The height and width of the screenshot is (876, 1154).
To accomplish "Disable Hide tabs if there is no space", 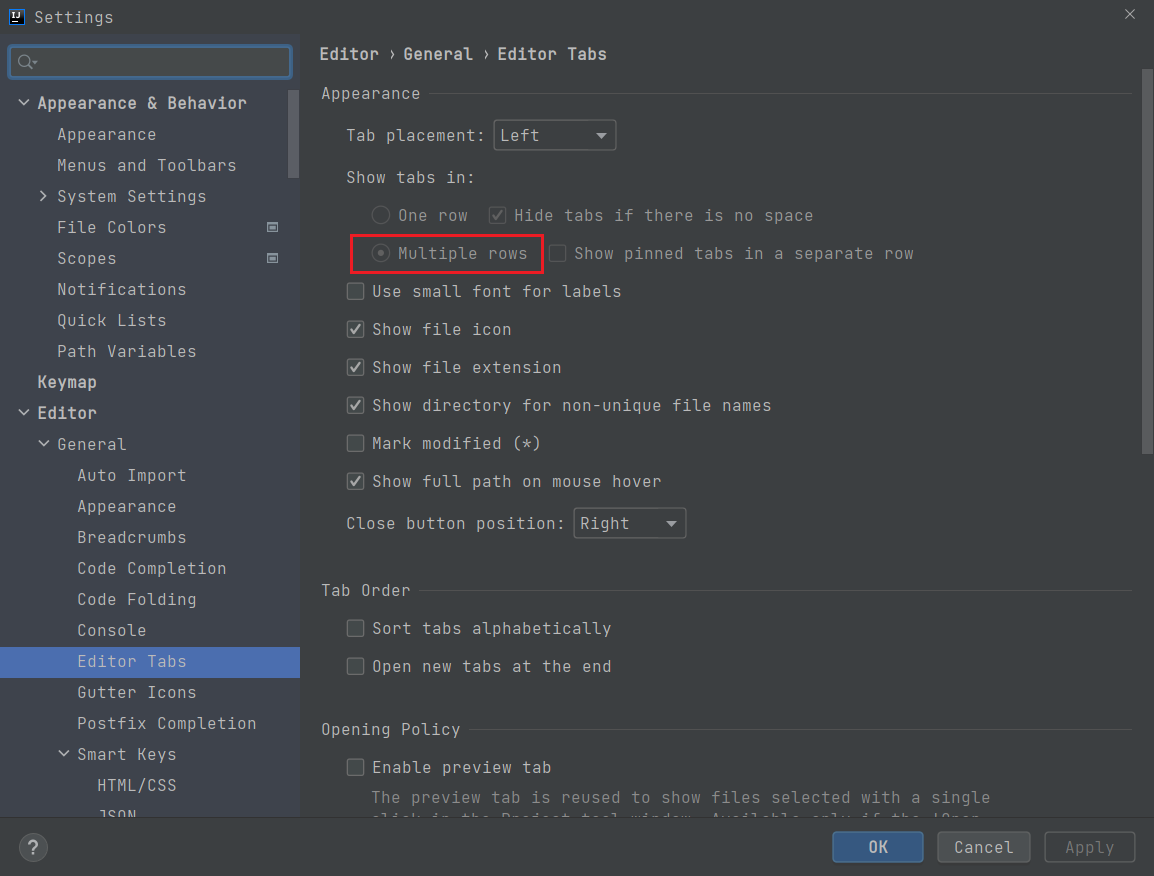I will 497,215.
